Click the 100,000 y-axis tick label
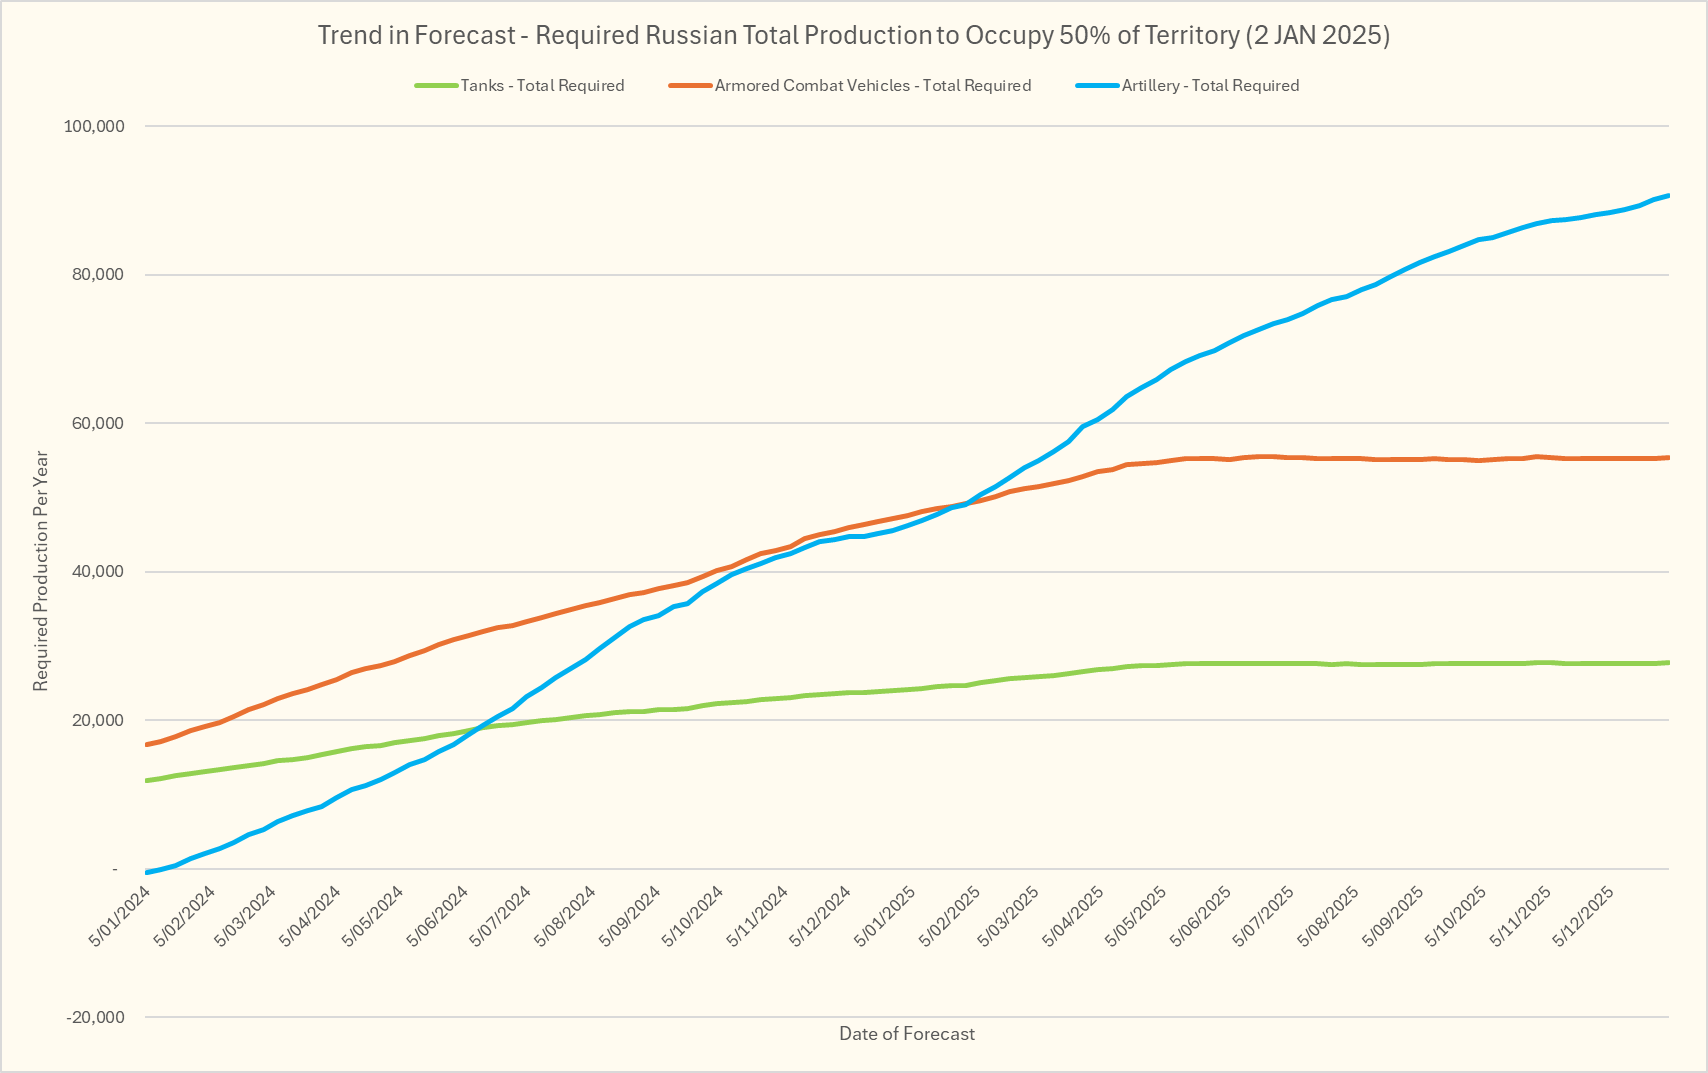The image size is (1708, 1073). (94, 126)
